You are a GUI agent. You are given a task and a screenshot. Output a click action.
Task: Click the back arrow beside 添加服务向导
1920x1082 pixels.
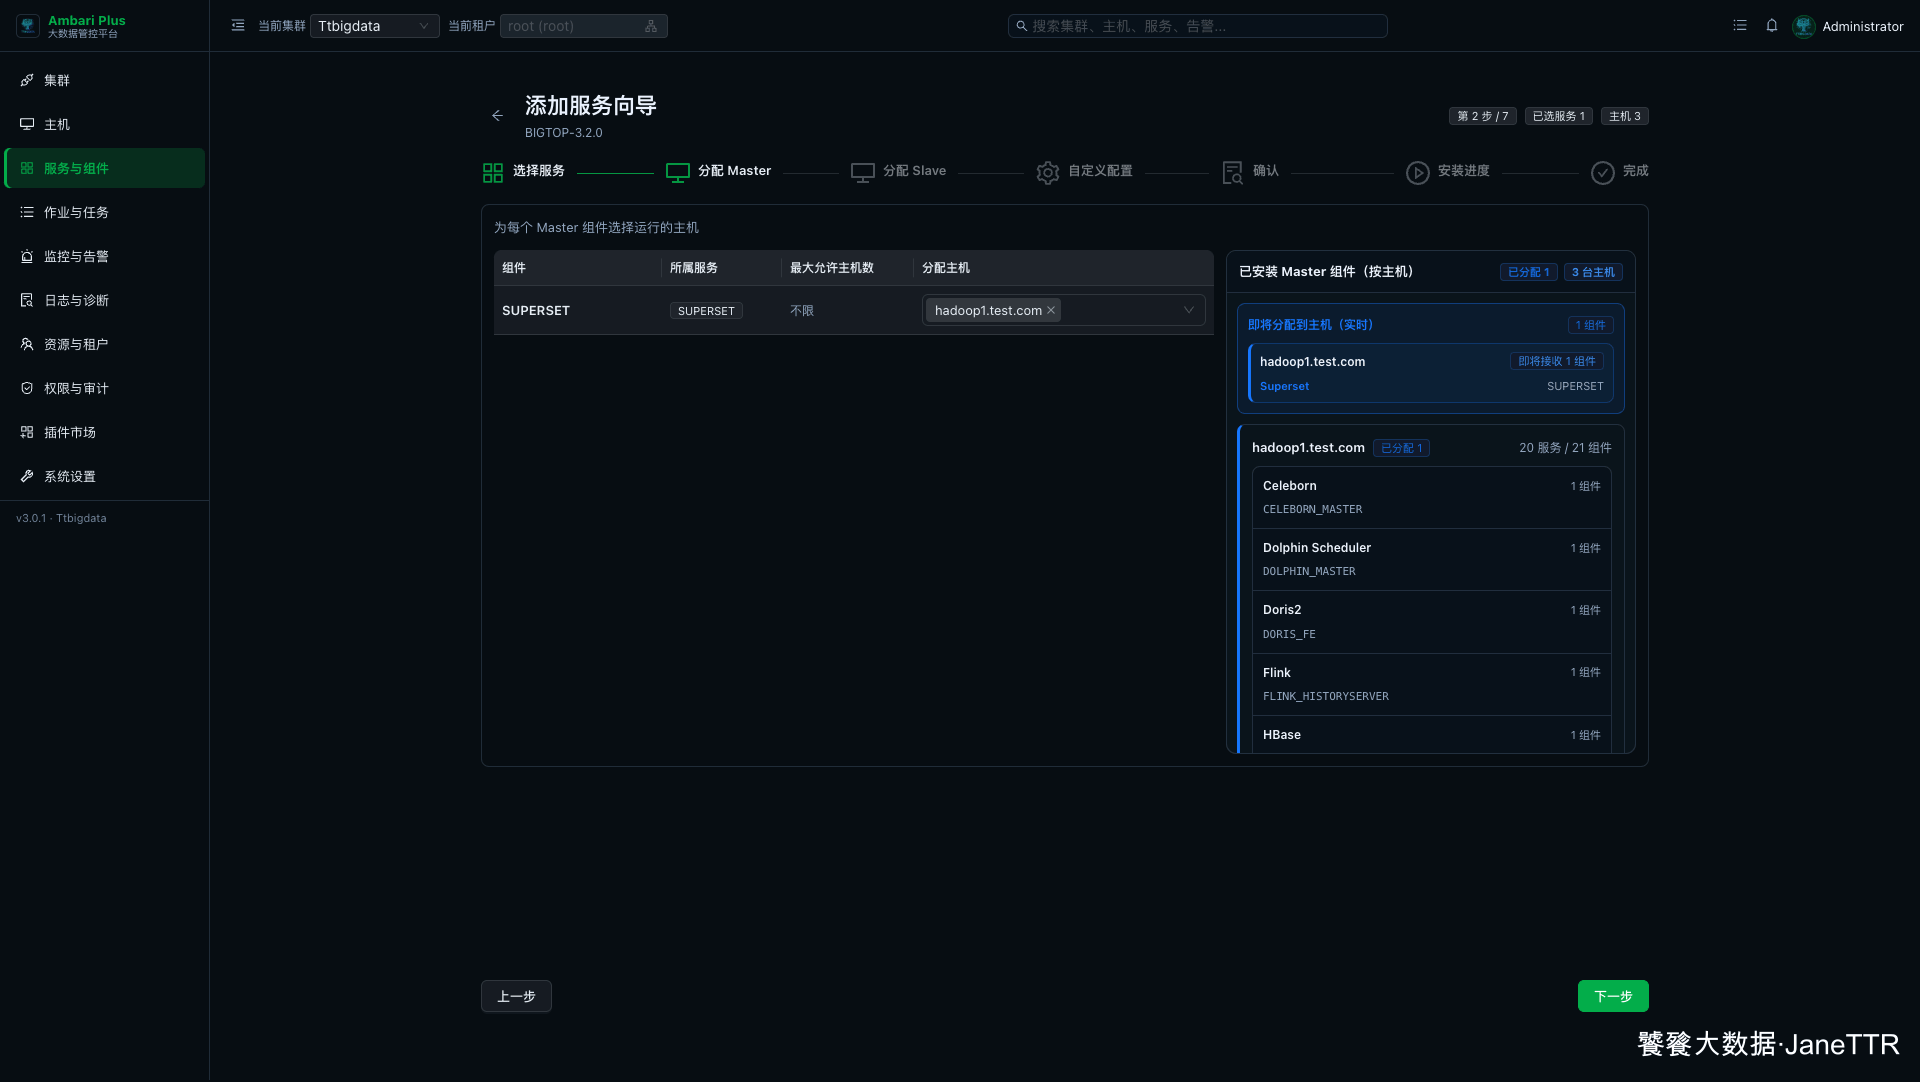pos(497,116)
